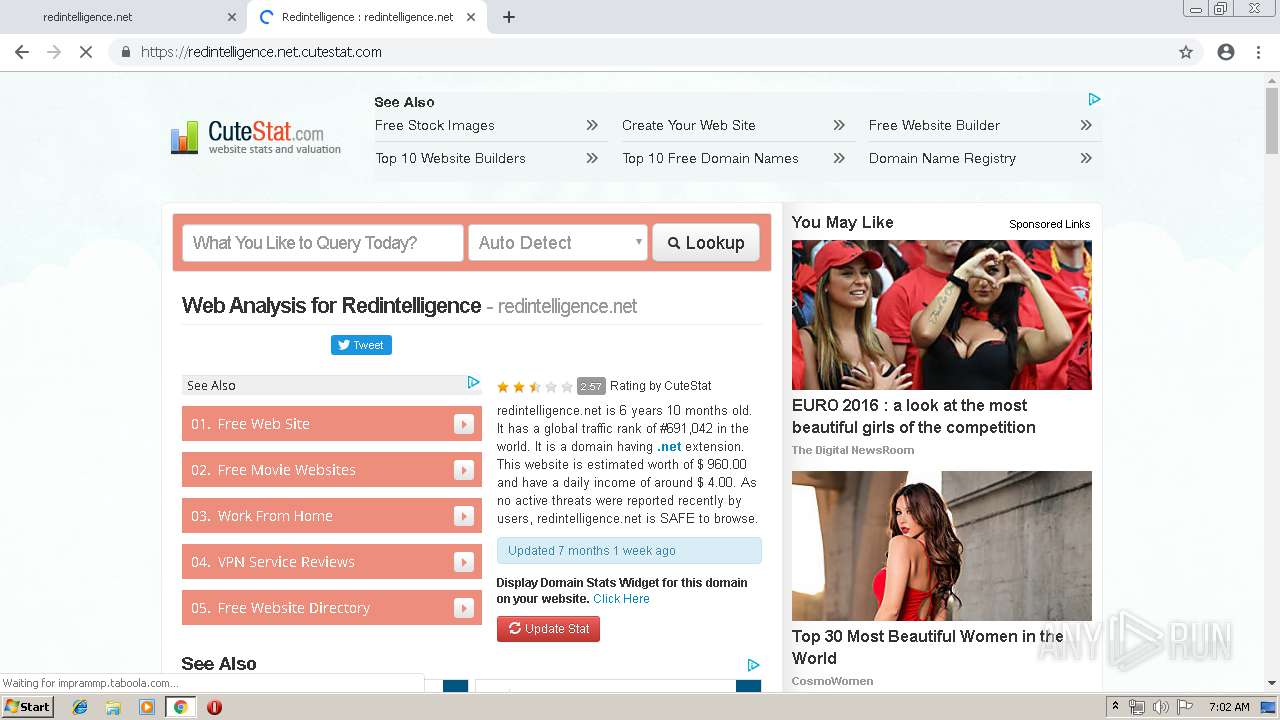Viewport: 1280px width, 720px height.
Task: Click the CuteStat.com logo
Action: [256, 138]
